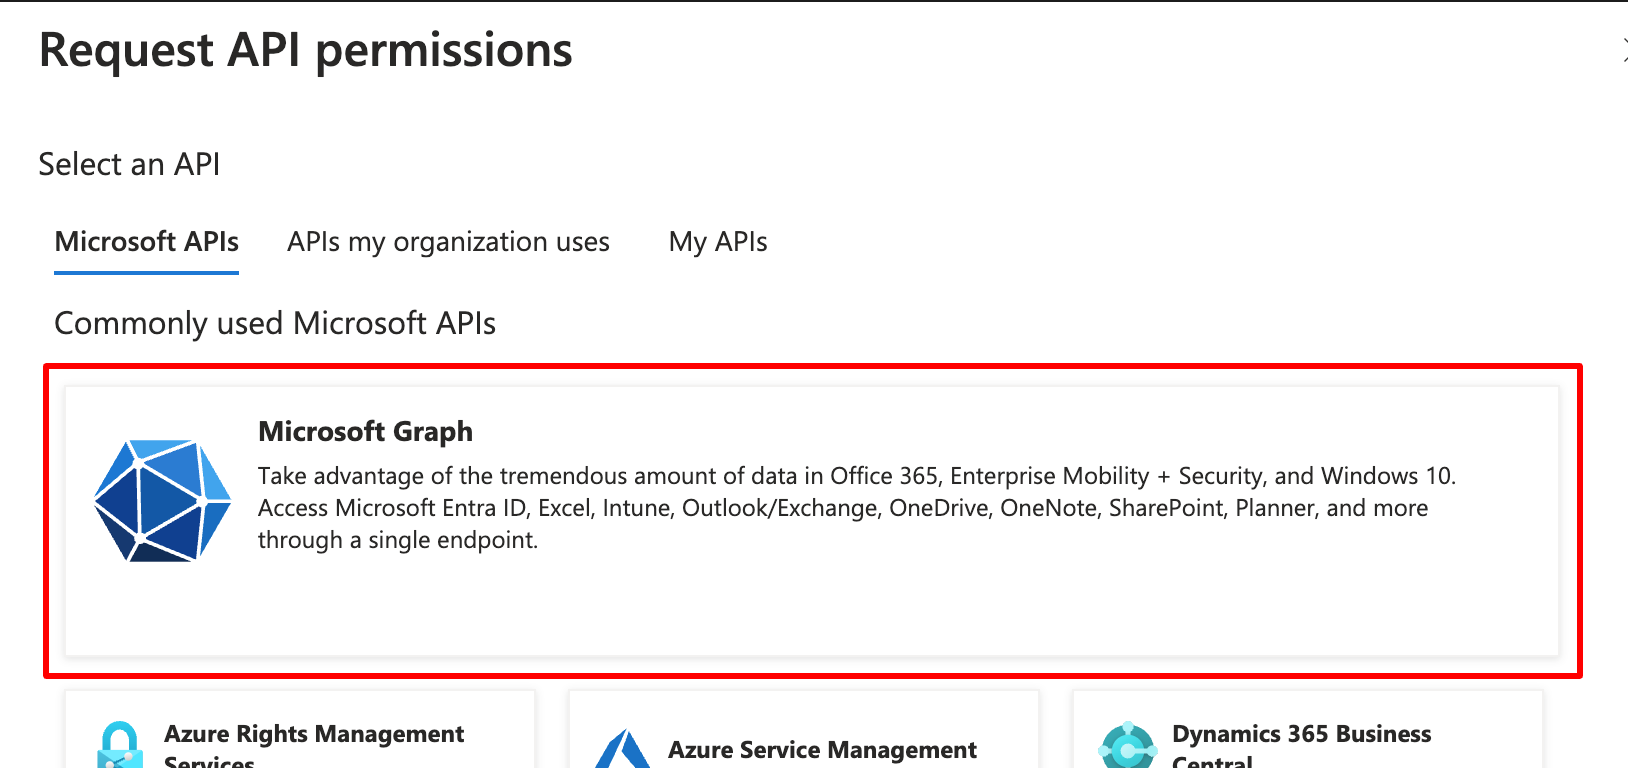The width and height of the screenshot is (1628, 768).
Task: Select the My APIs tab
Action: click(718, 242)
